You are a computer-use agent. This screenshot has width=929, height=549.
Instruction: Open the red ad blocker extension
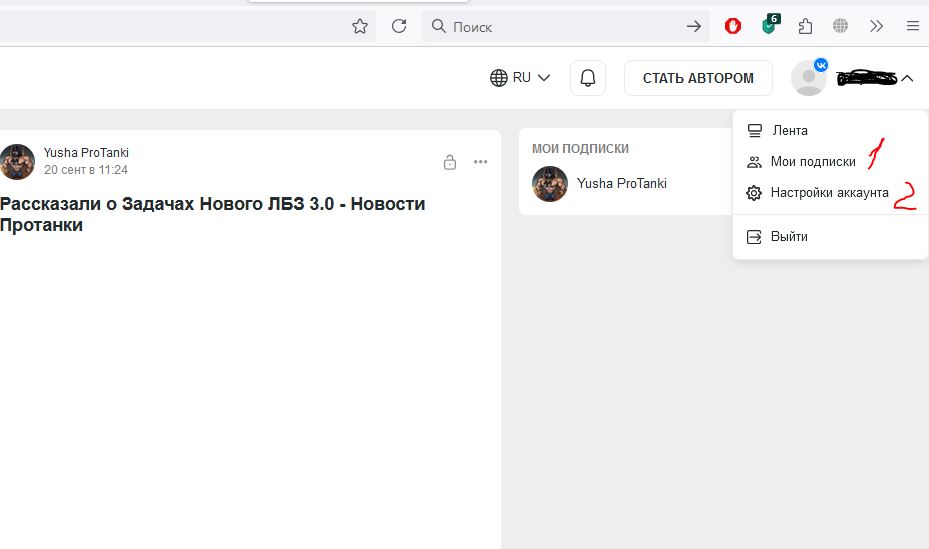(x=733, y=26)
